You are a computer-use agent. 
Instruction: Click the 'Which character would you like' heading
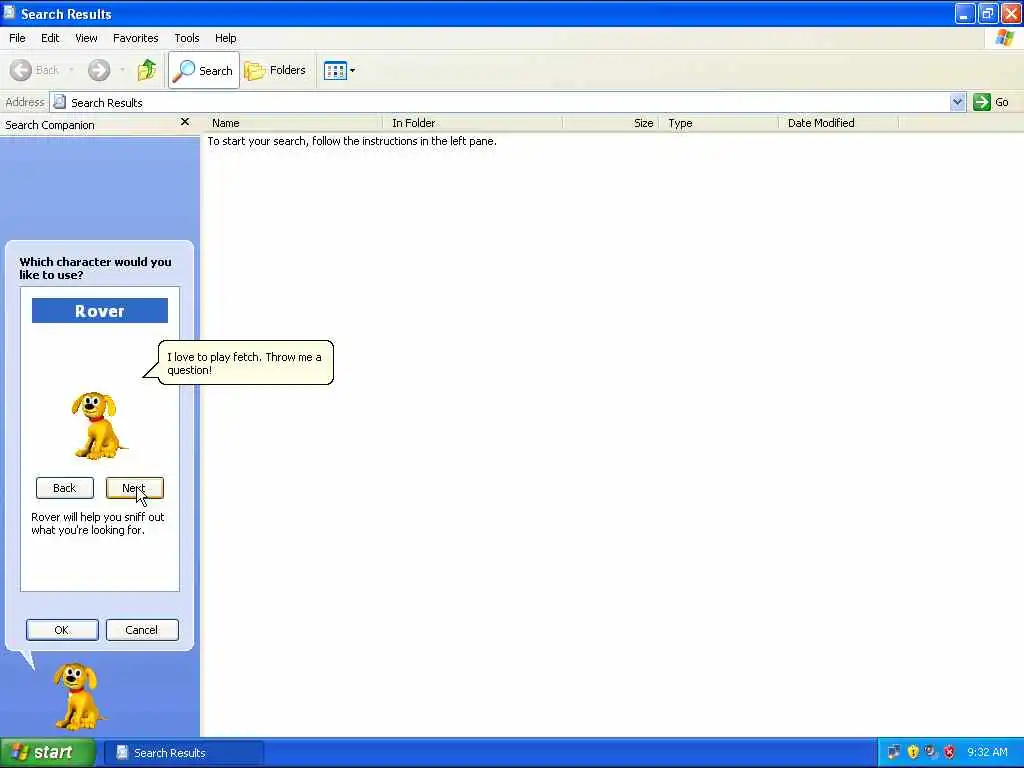[95, 268]
